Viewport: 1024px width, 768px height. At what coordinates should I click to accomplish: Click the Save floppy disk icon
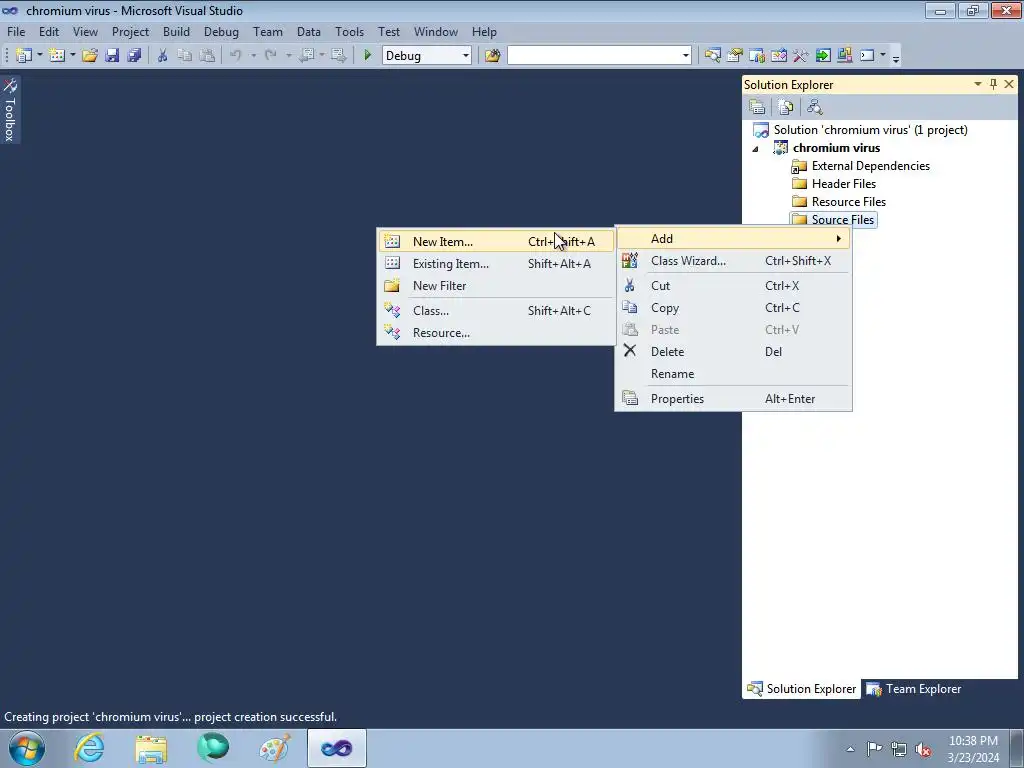point(112,56)
